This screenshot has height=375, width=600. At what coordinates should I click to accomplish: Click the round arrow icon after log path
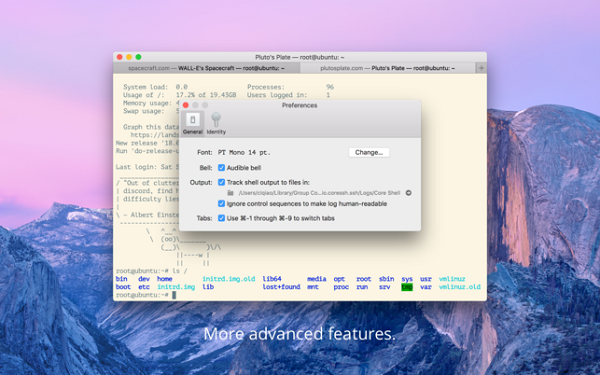pos(408,193)
